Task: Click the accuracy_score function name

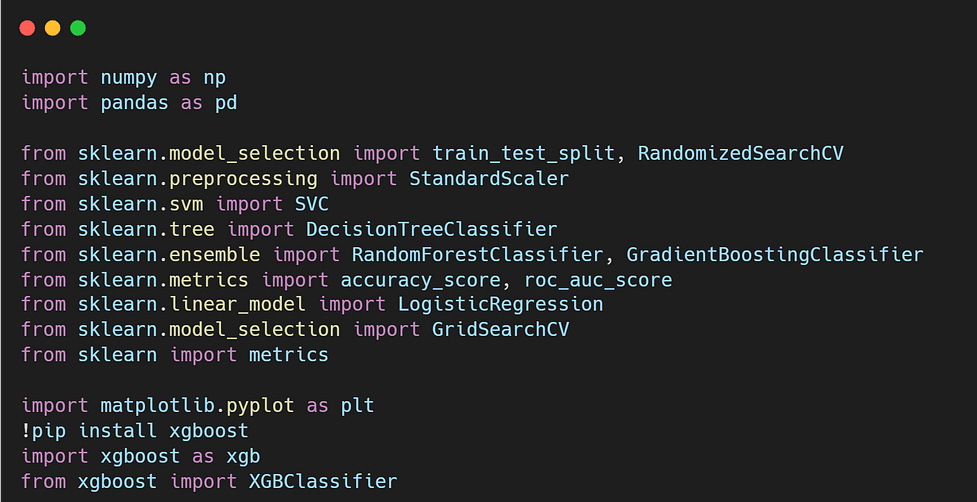Action: [421, 280]
